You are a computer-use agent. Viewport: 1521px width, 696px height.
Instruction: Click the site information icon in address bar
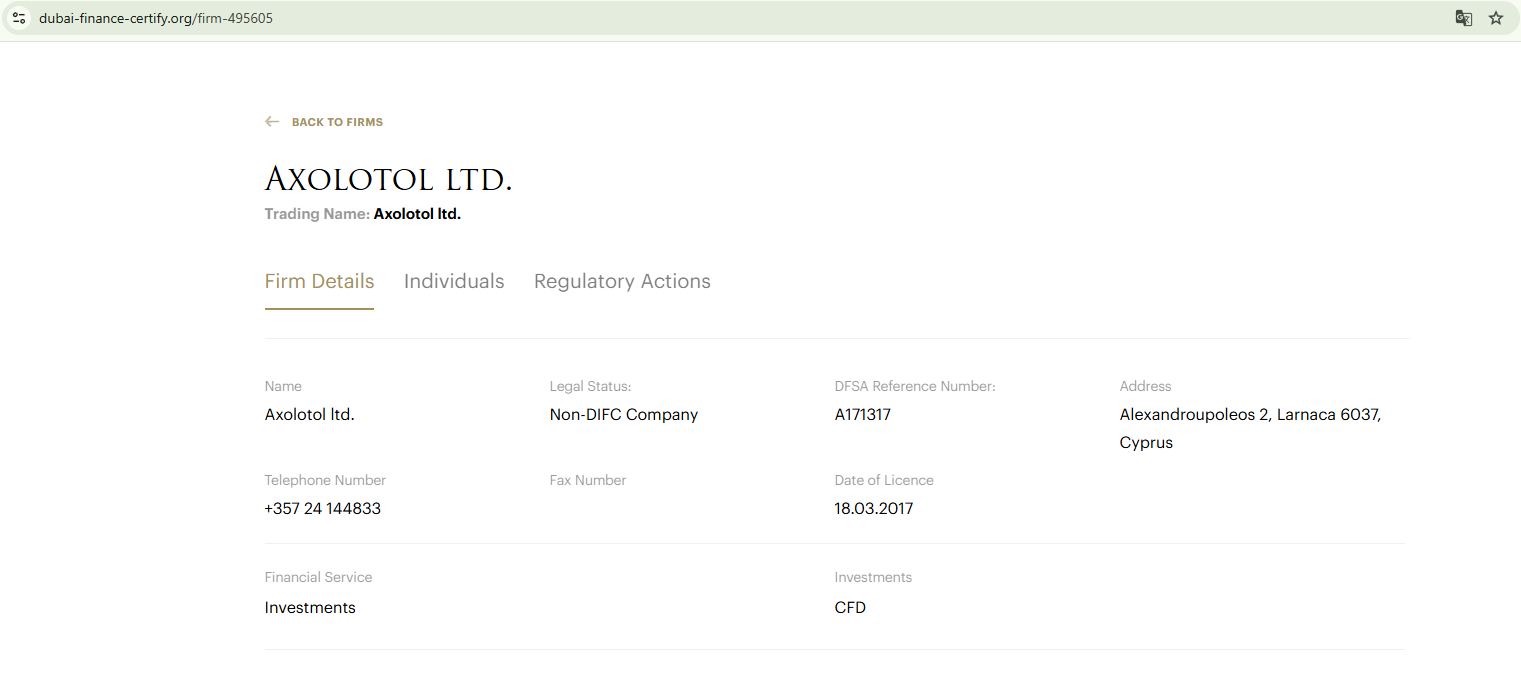click(18, 18)
